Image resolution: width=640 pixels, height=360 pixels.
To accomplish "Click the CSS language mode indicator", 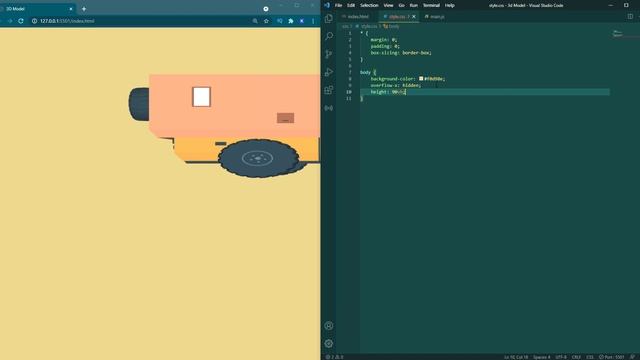I will click(590, 357).
